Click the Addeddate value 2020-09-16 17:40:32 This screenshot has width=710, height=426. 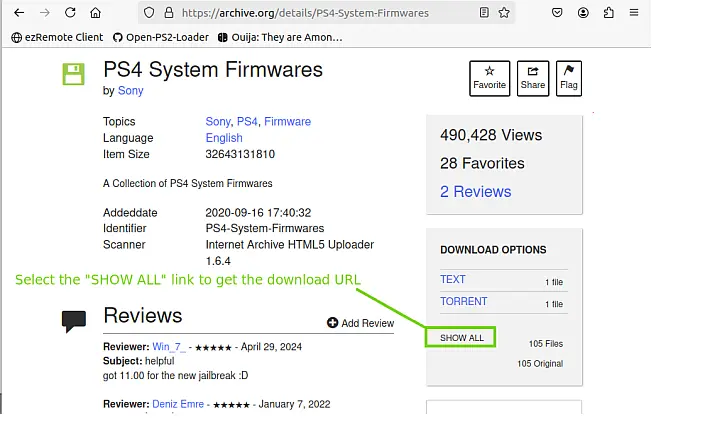click(258, 212)
